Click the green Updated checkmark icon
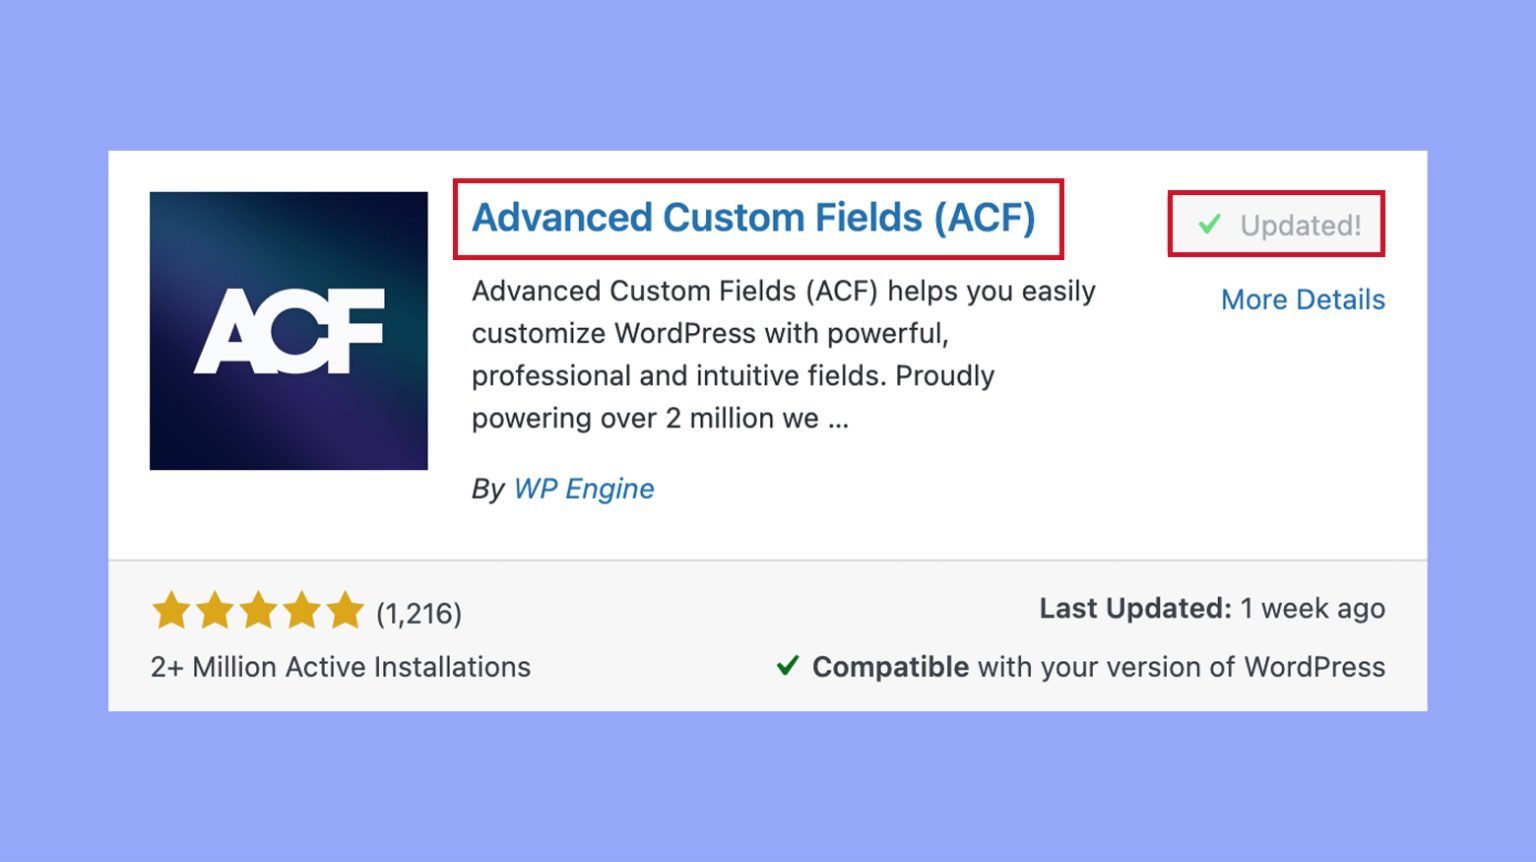 1209,224
